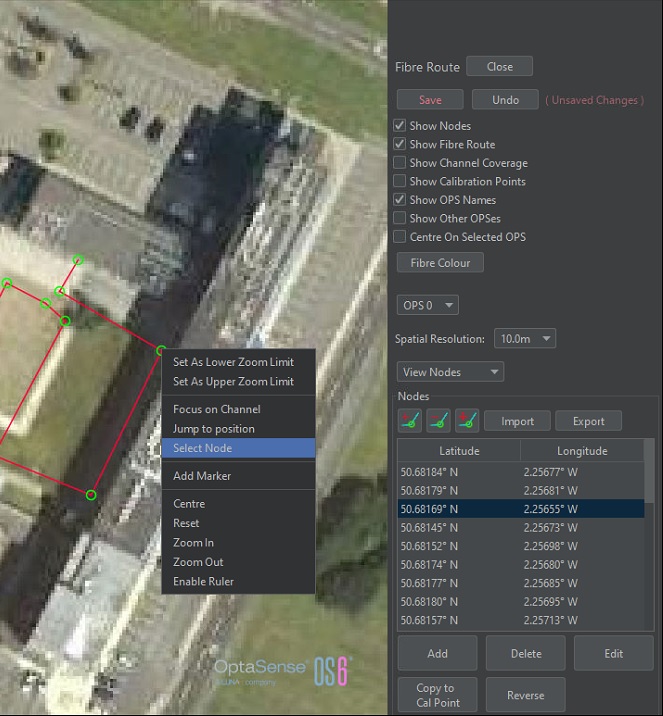Uncheck Show Fibre Route
Screen dimensions: 663x716
click(x=400, y=144)
